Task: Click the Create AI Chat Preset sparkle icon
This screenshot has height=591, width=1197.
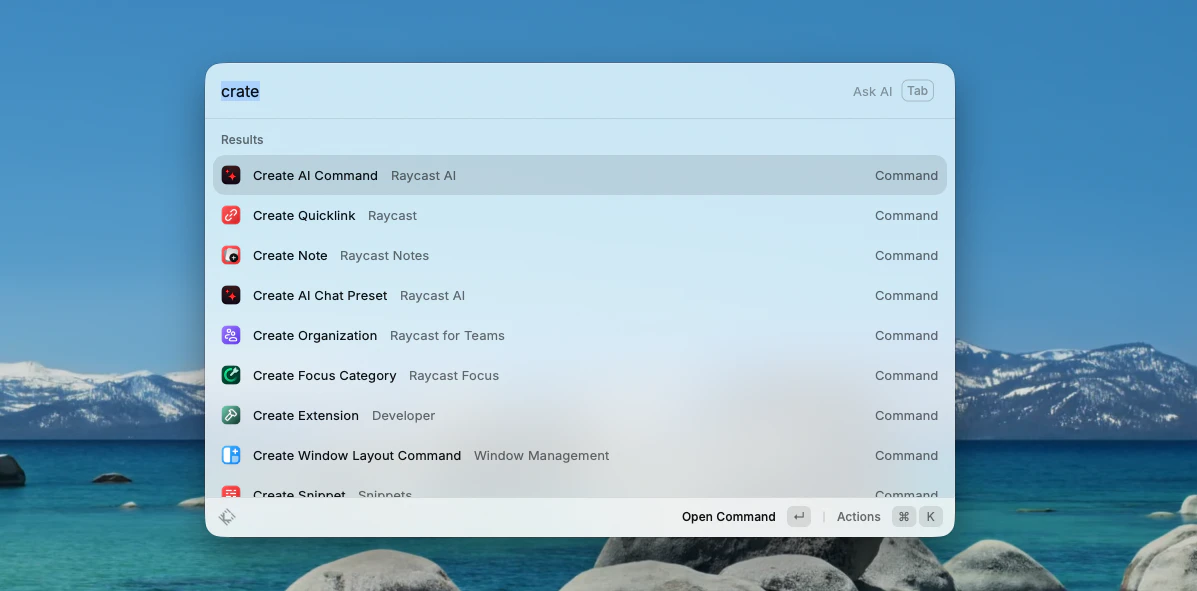Action: 231,296
